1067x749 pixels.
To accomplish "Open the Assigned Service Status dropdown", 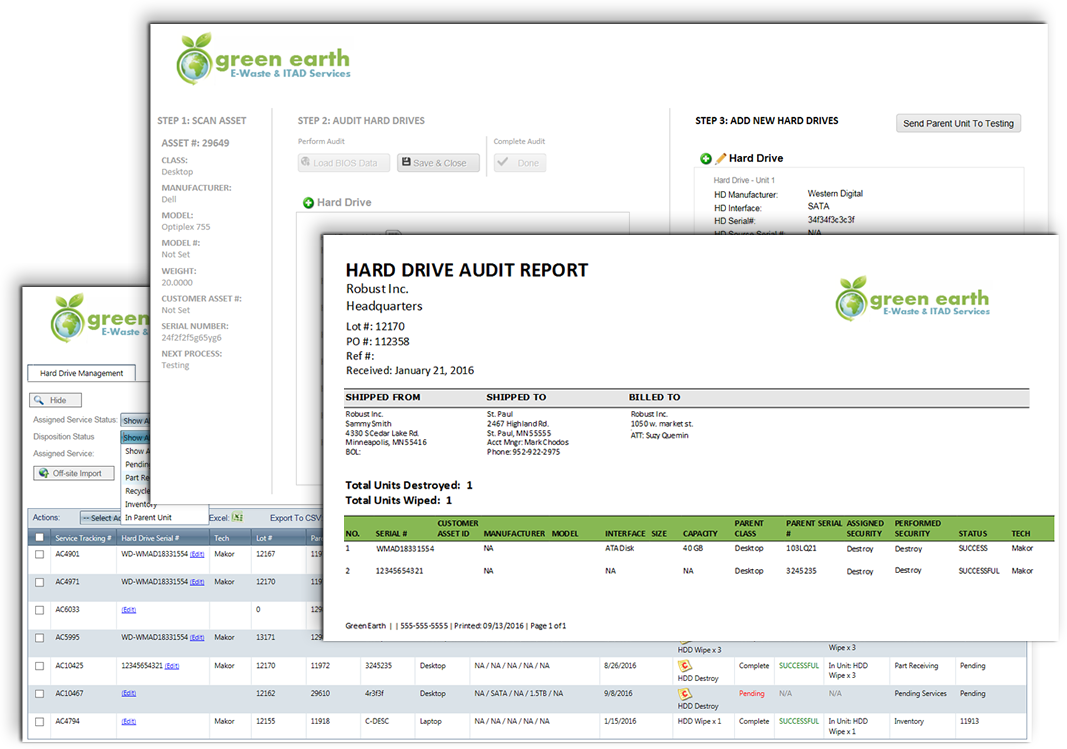I will [134, 421].
